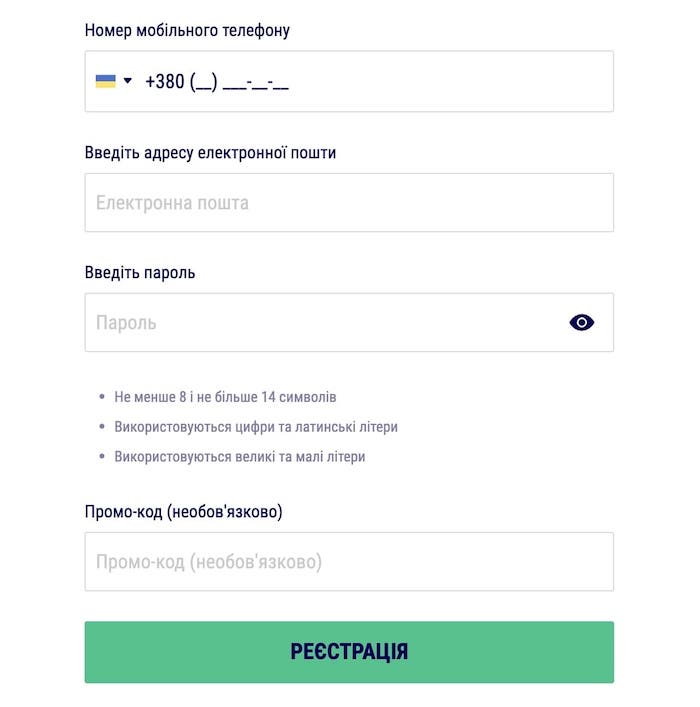
Task: Click the 'Номер мобільного телефону' label
Action: click(187, 30)
